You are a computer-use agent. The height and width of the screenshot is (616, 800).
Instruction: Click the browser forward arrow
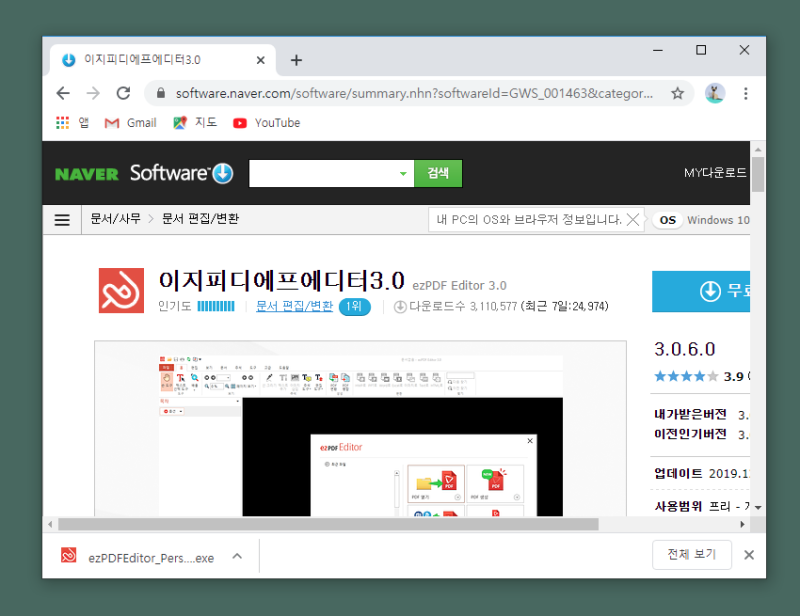click(93, 93)
